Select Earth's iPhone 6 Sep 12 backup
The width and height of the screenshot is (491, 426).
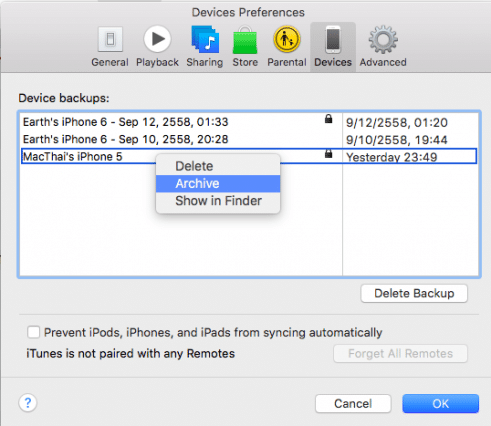249,122
